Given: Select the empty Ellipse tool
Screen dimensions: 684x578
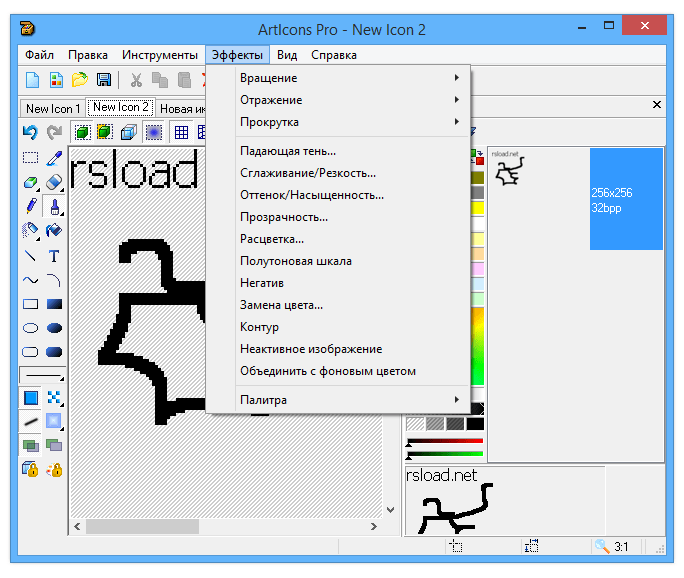Looking at the screenshot, I should point(31,328).
